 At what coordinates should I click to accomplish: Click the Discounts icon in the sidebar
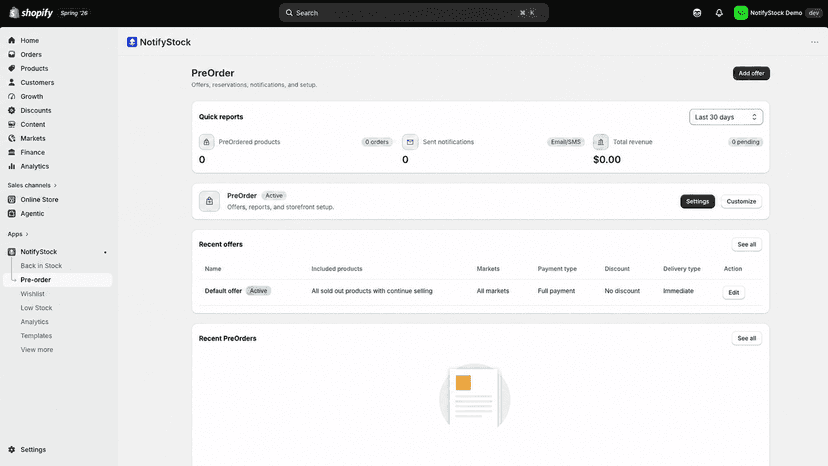[12, 110]
